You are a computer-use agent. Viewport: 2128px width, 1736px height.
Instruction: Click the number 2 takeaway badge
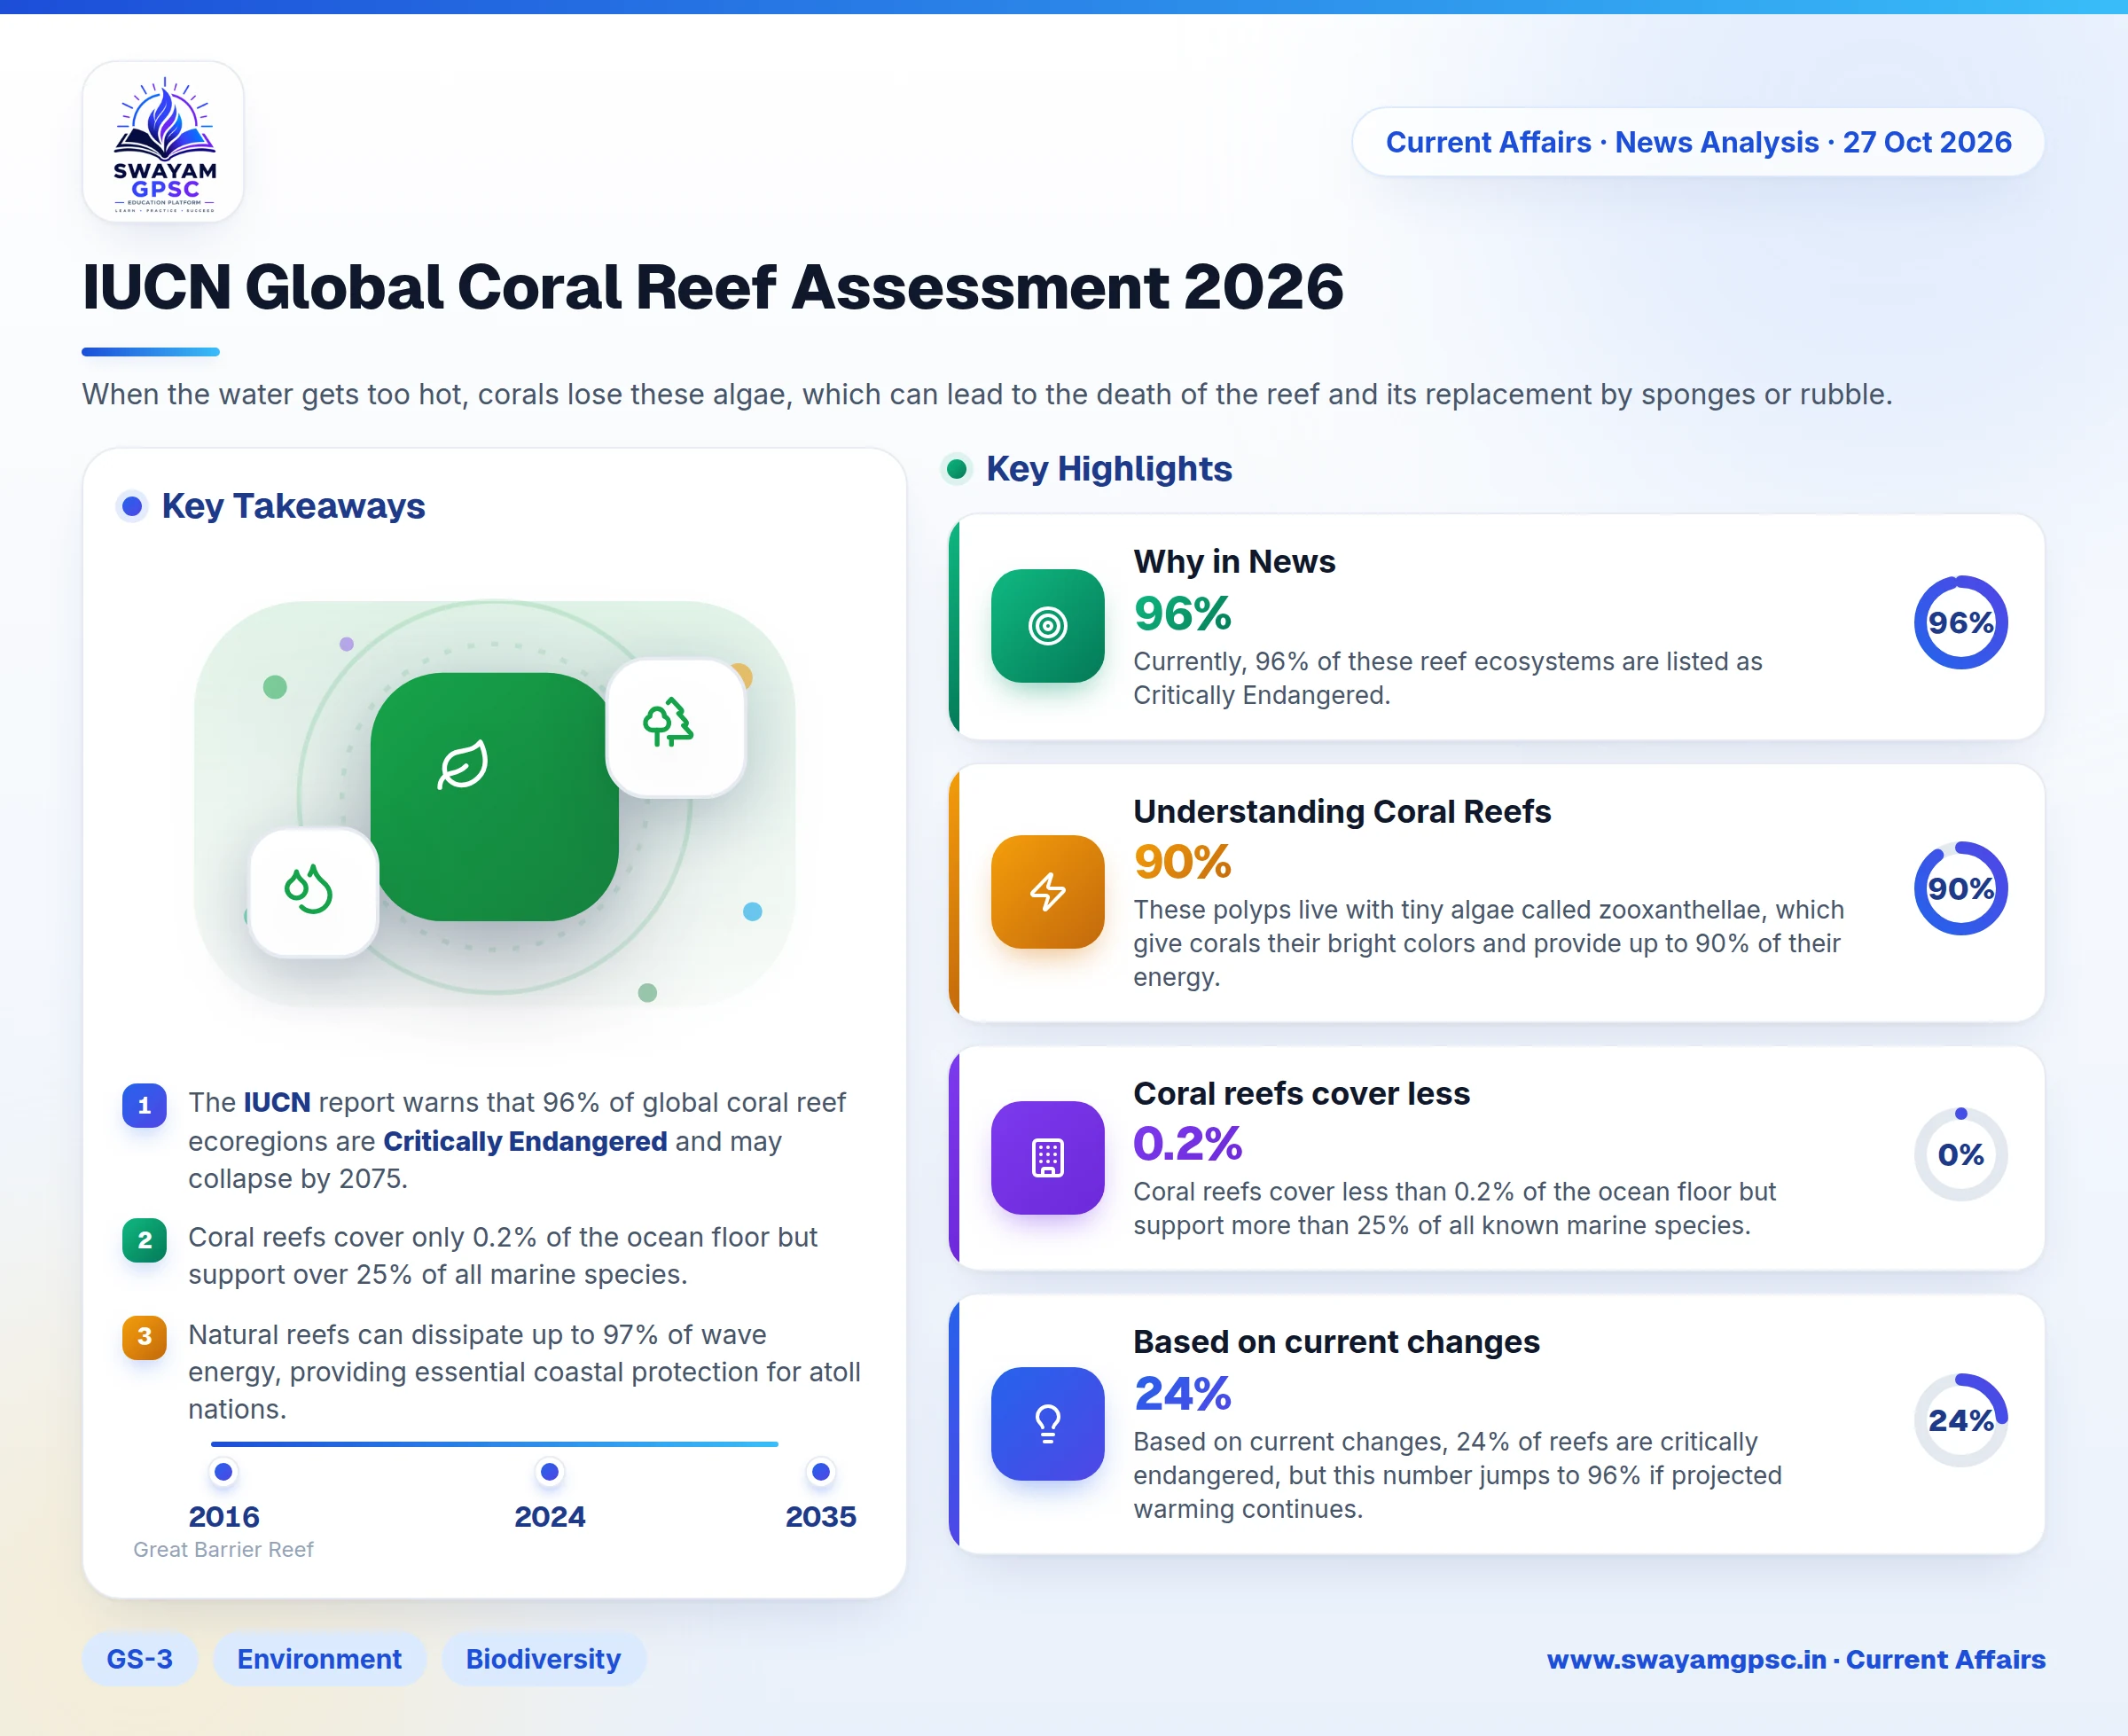click(x=144, y=1240)
